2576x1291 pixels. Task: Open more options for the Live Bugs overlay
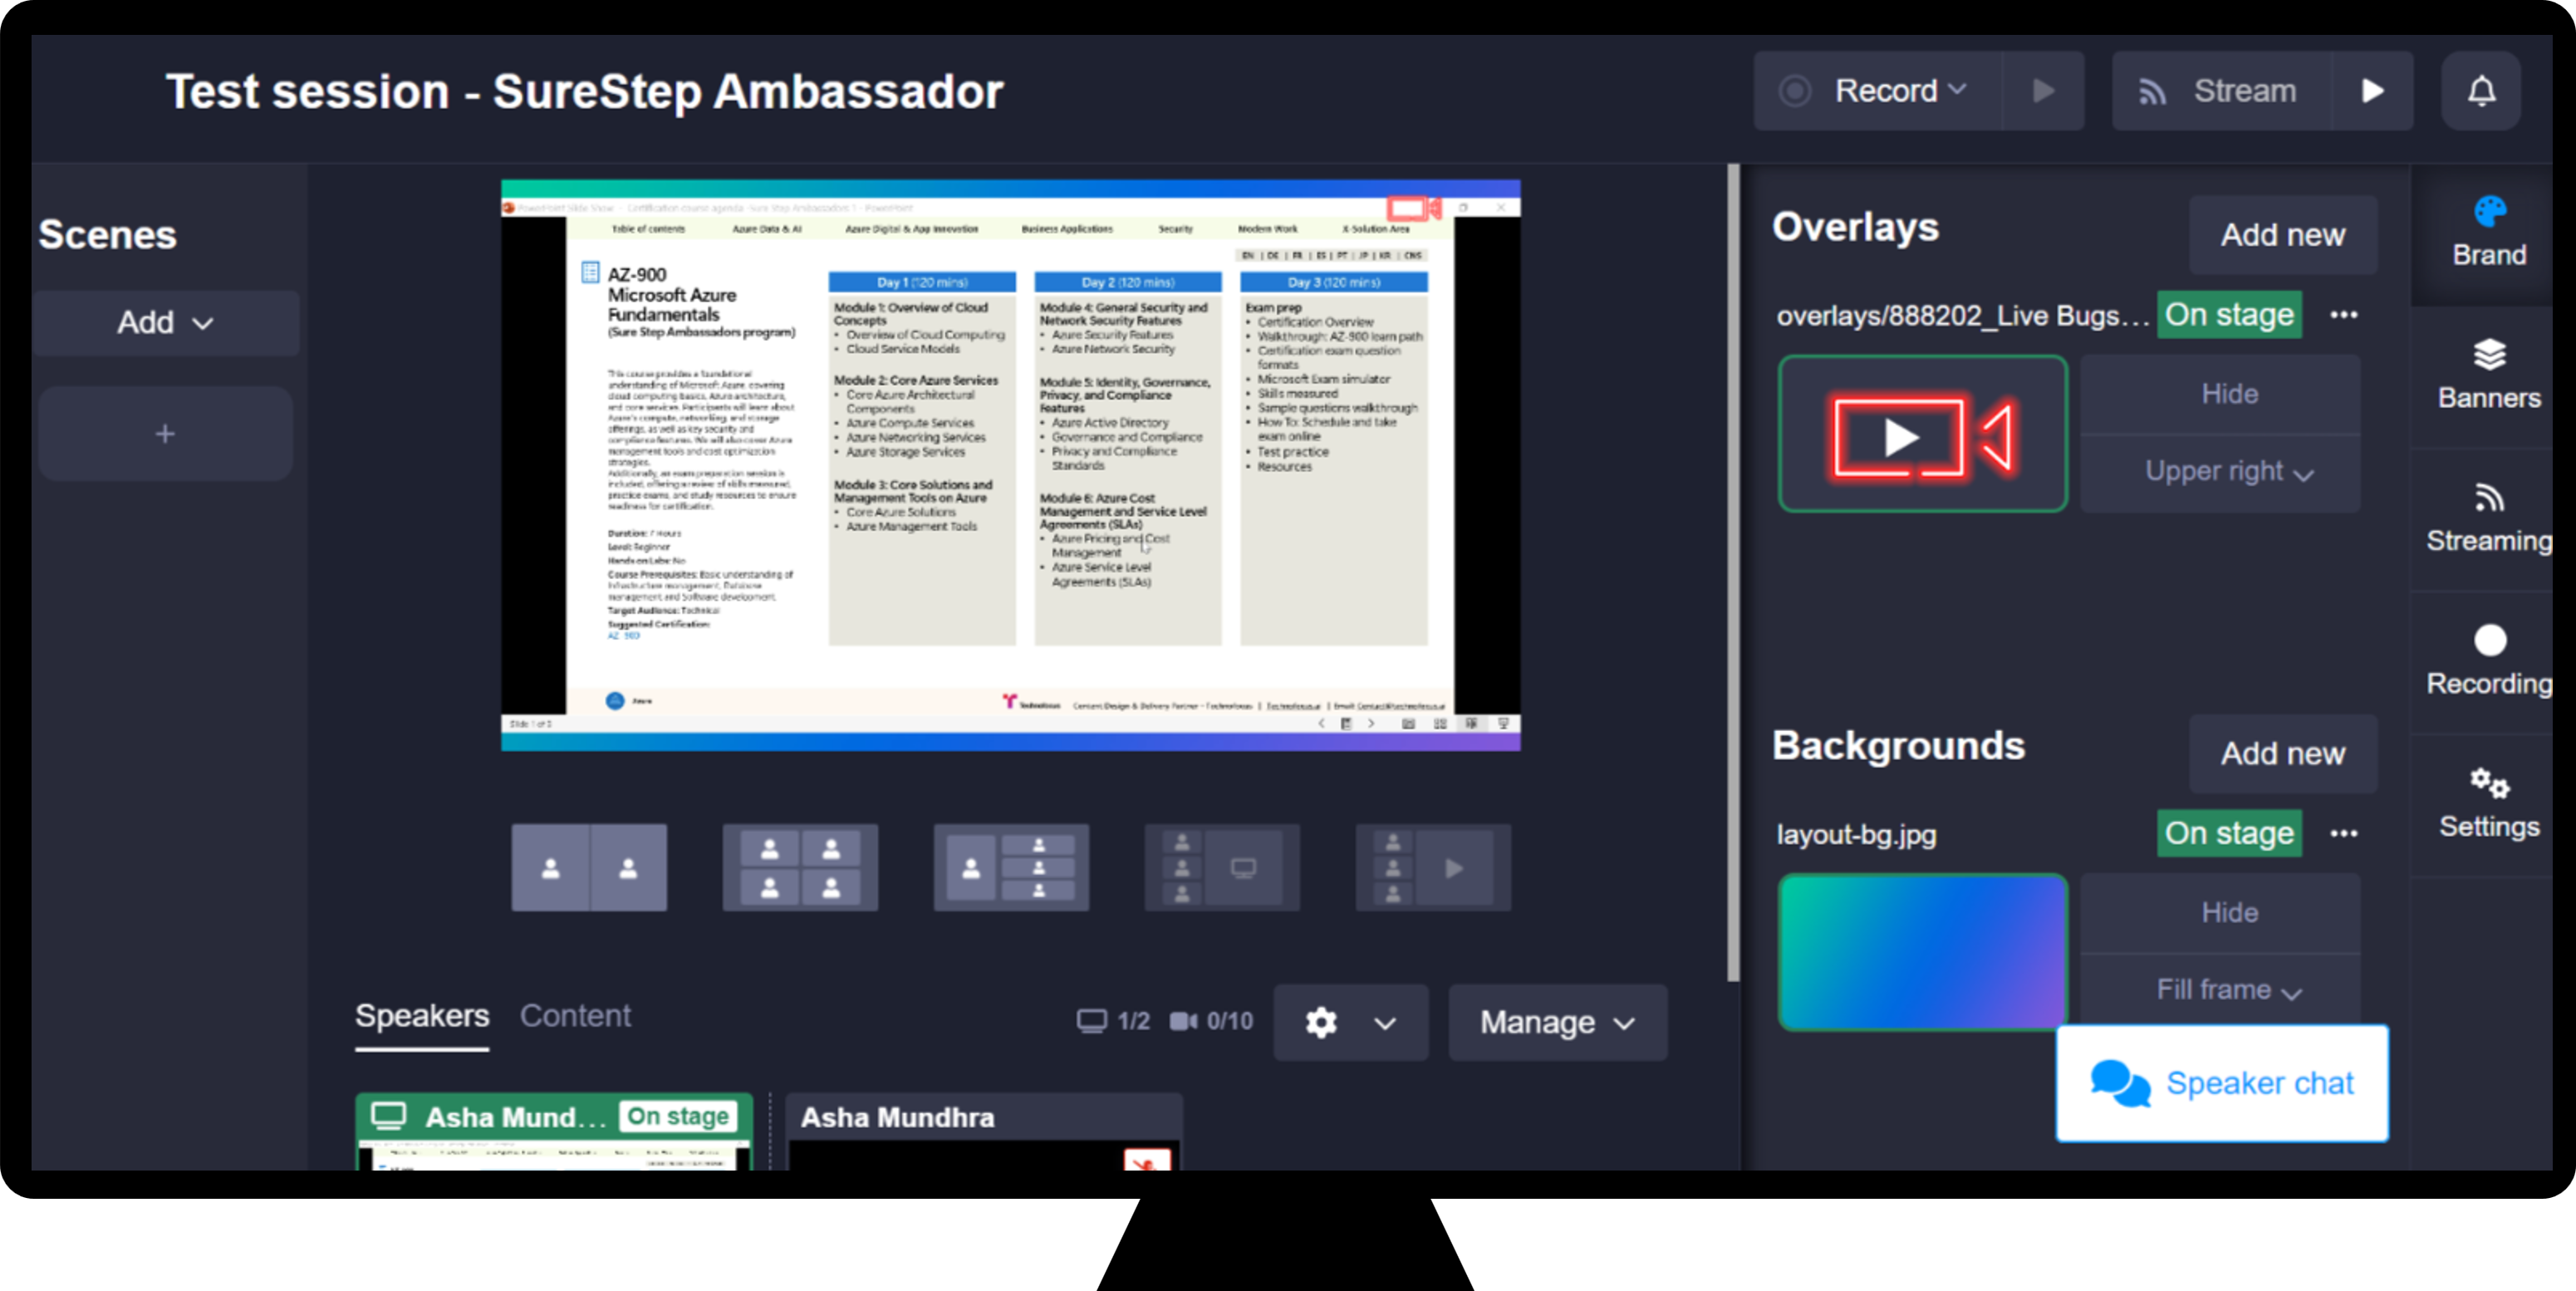tap(2344, 315)
